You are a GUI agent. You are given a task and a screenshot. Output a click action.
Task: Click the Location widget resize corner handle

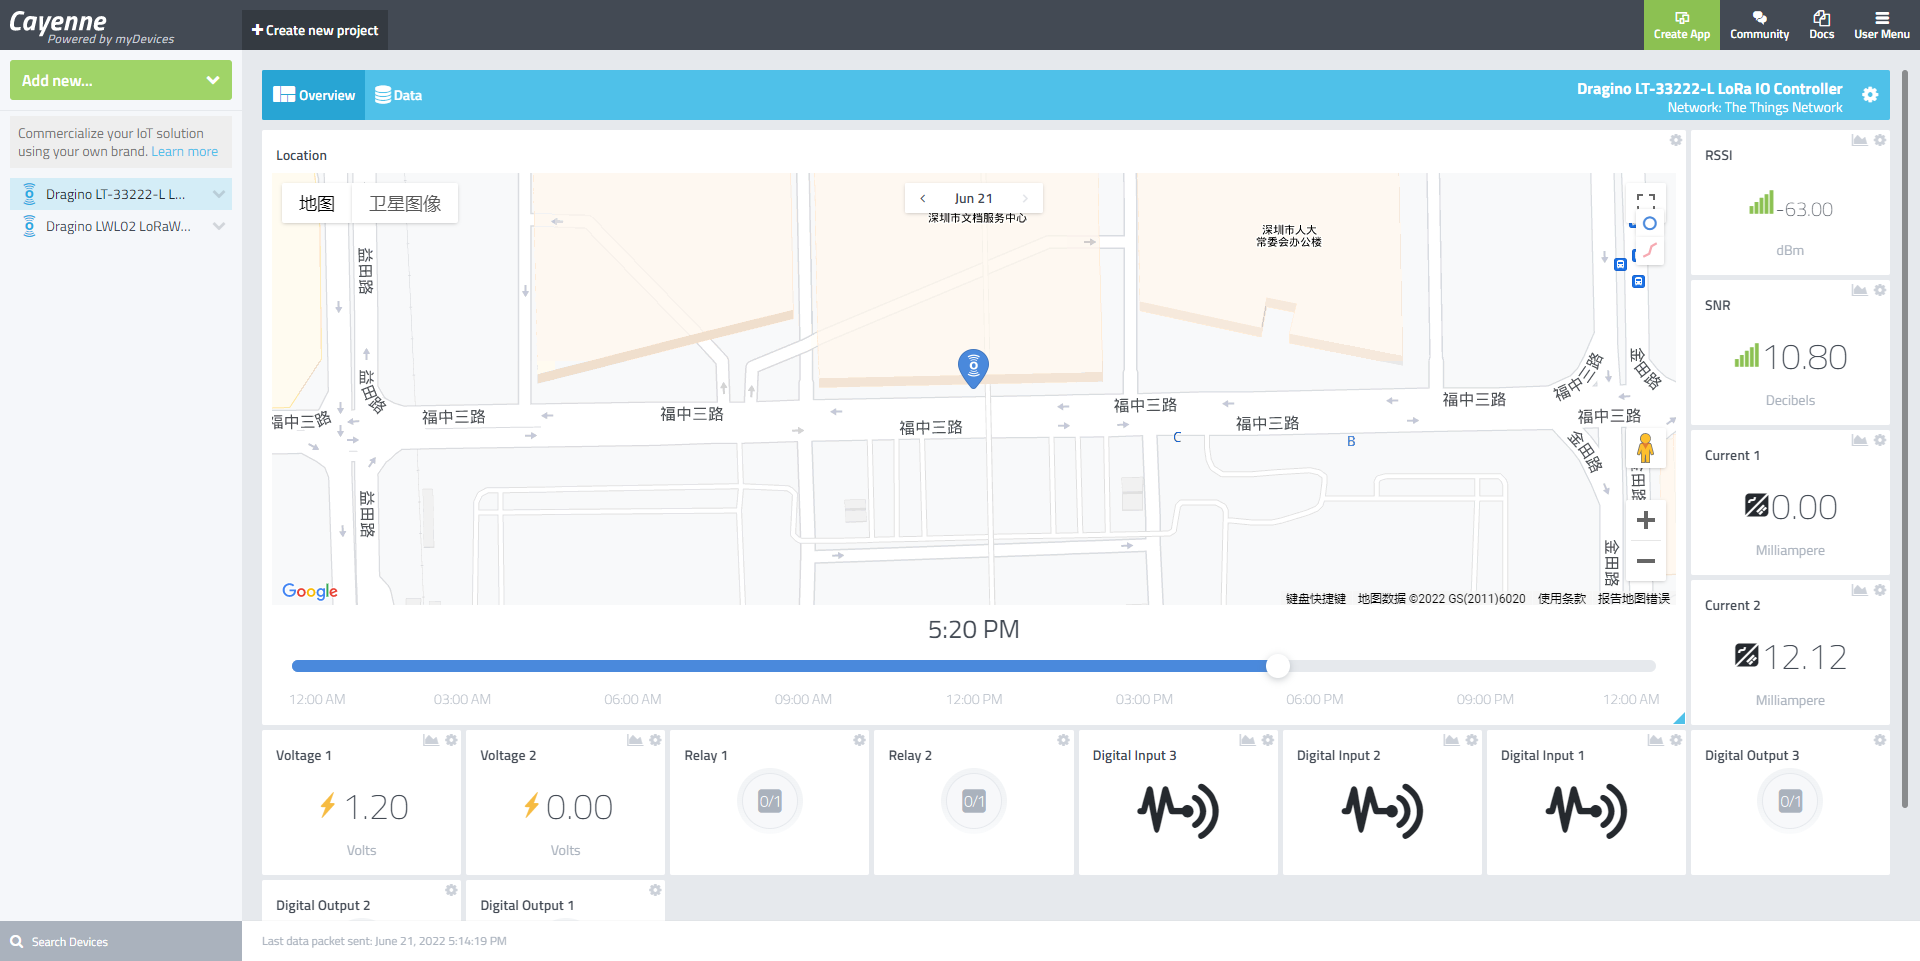pos(1679,718)
